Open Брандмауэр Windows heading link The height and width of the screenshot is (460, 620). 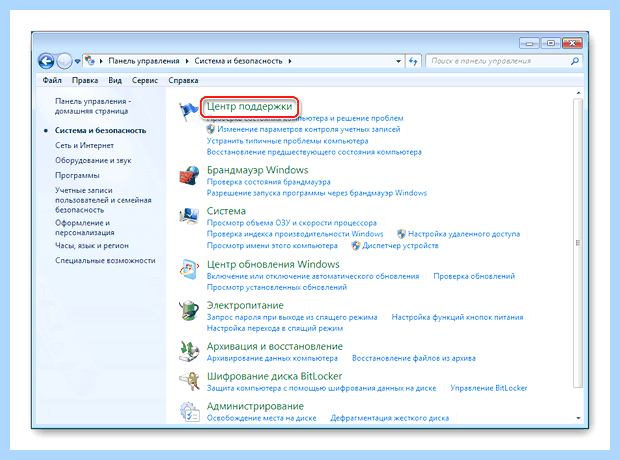[x=257, y=170]
